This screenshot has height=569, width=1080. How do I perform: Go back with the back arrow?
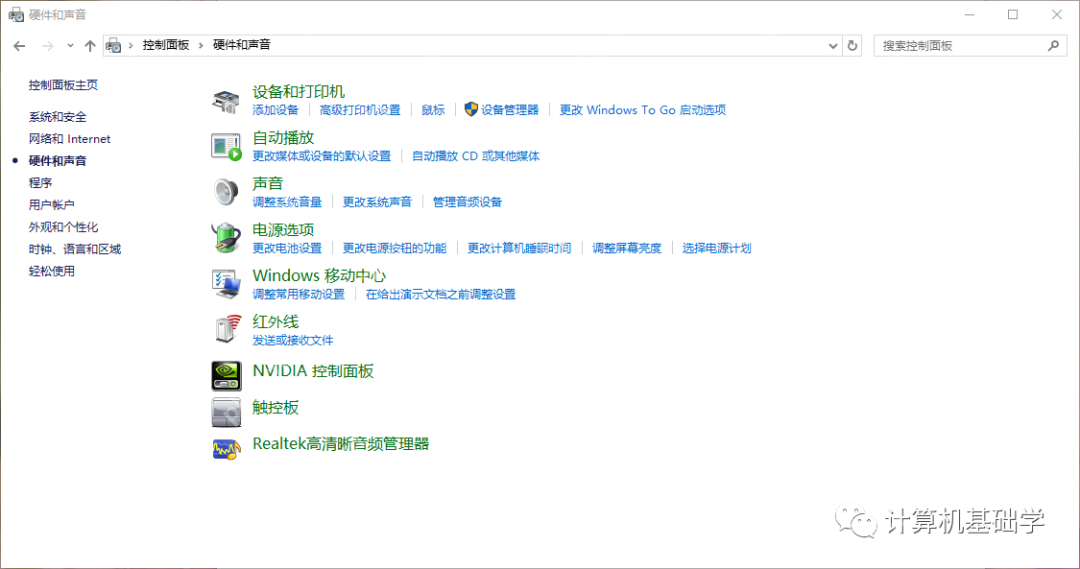(20, 46)
